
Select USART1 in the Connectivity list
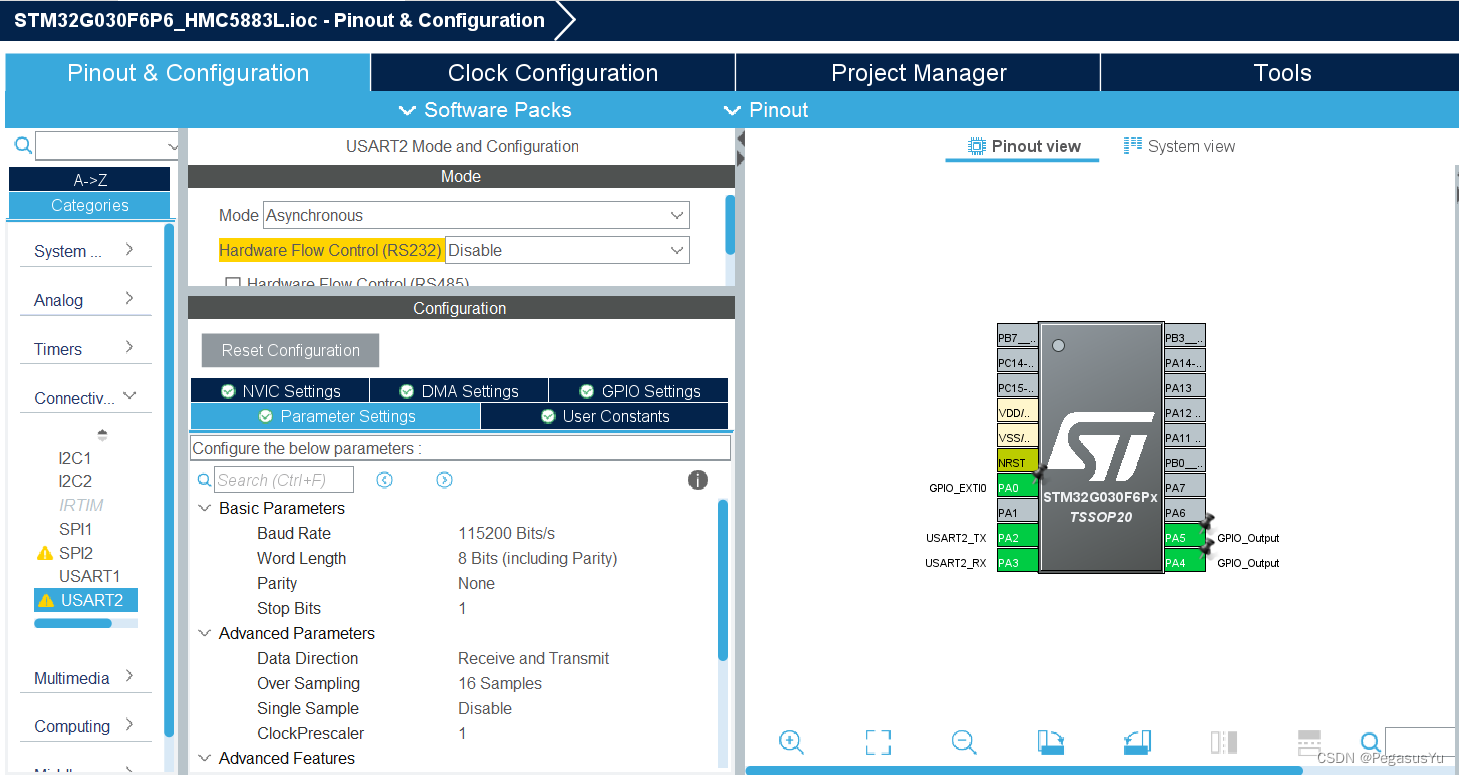(89, 576)
